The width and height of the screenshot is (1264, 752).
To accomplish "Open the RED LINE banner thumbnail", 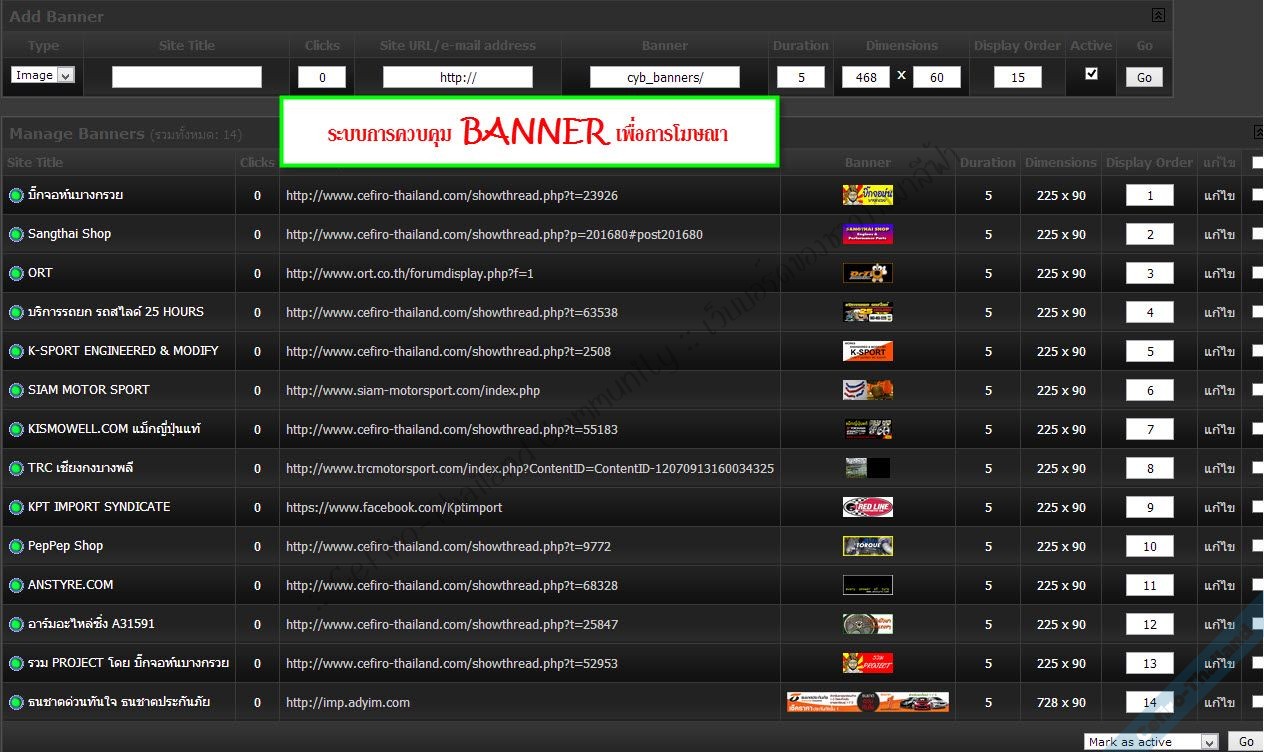I will pyautogui.click(x=867, y=507).
